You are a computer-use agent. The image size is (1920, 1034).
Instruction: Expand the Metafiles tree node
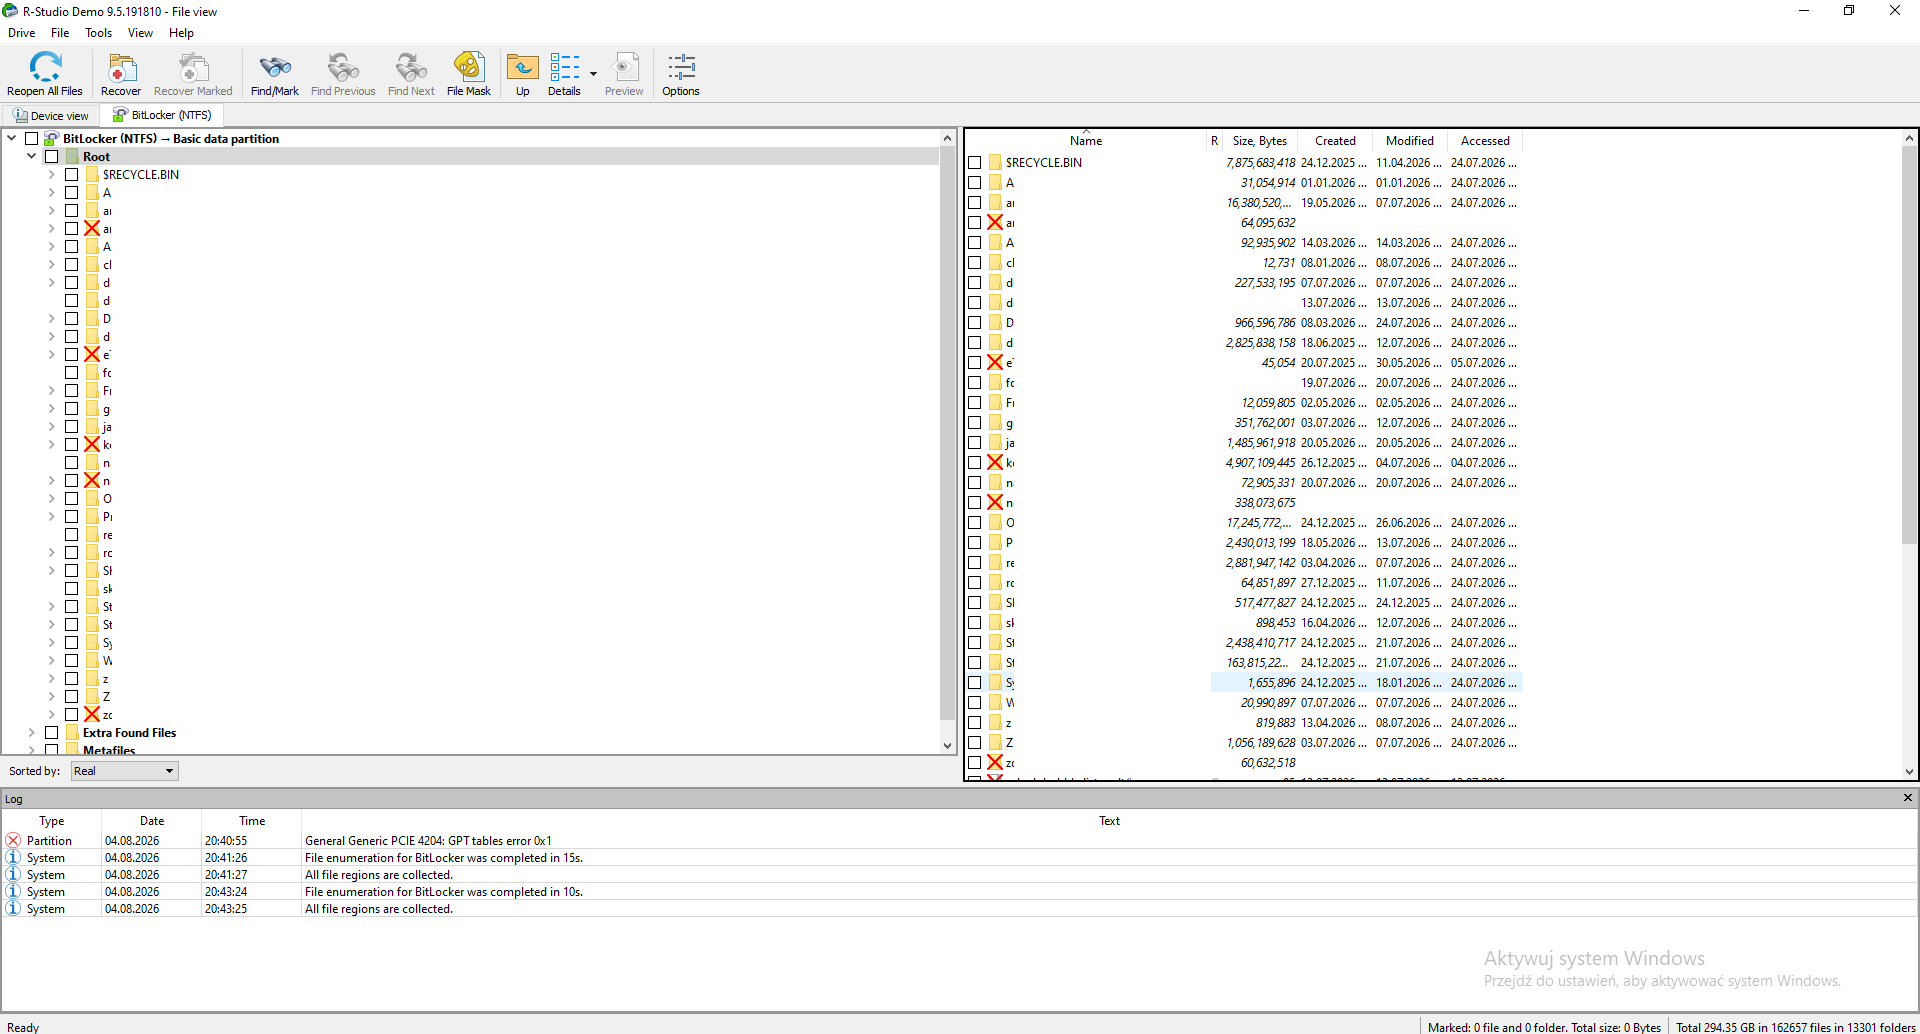(x=32, y=749)
